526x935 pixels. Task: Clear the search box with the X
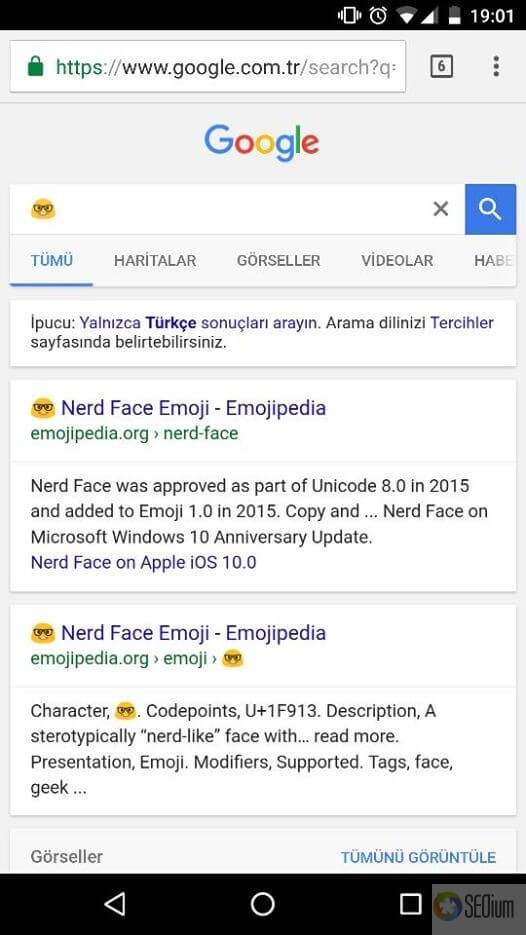pyautogui.click(x=441, y=209)
